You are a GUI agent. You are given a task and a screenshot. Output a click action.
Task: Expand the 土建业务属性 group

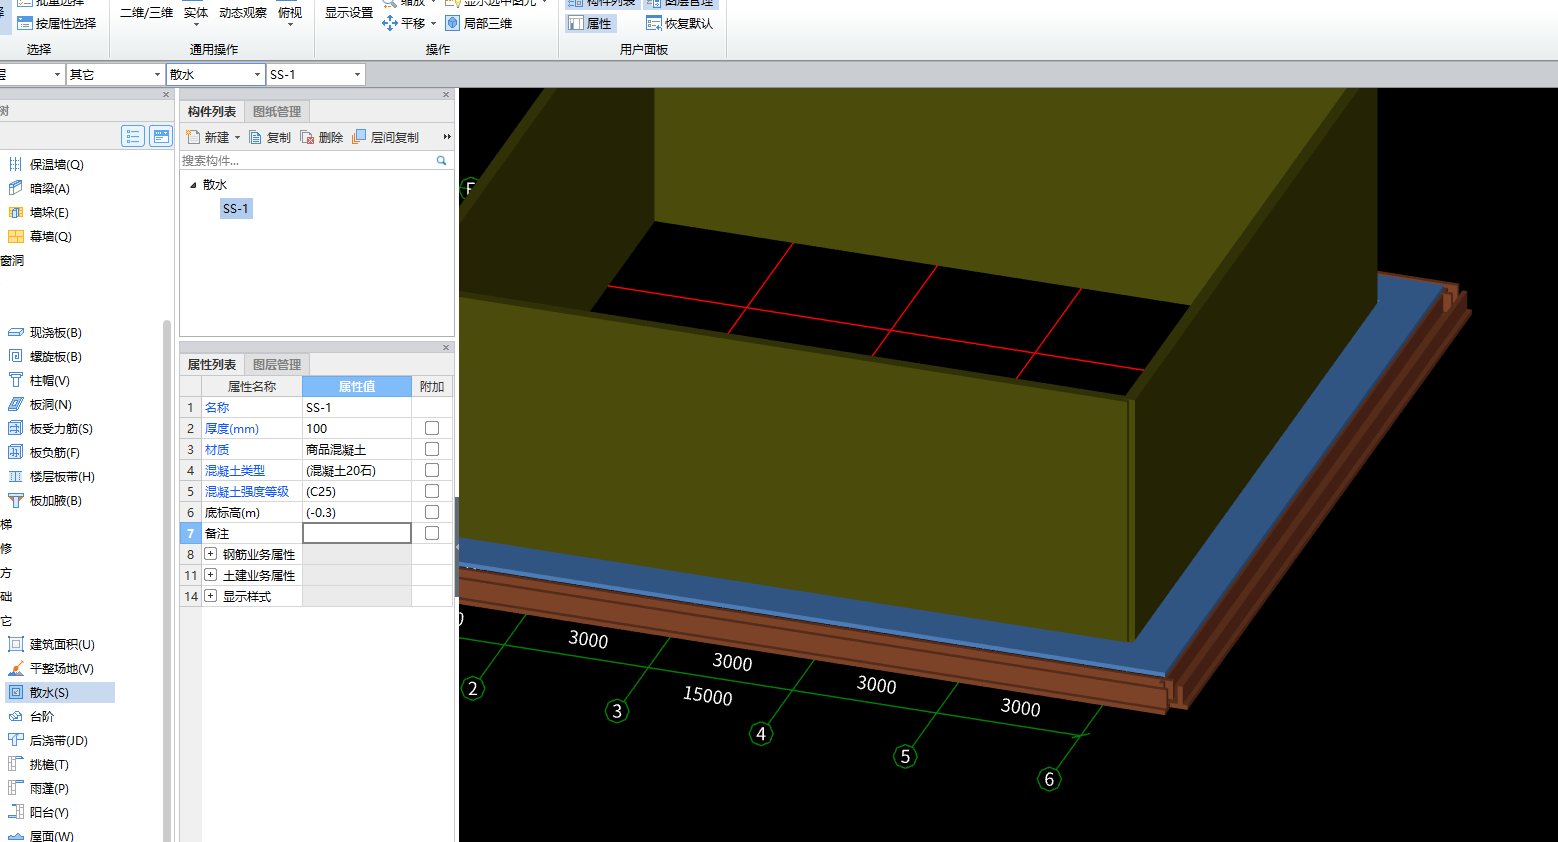(210, 575)
